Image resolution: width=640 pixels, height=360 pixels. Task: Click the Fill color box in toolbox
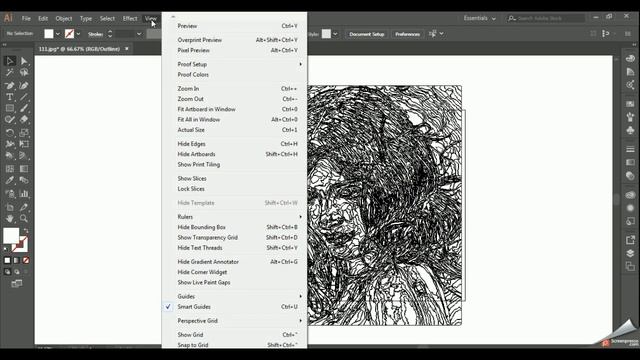[x=11, y=236]
